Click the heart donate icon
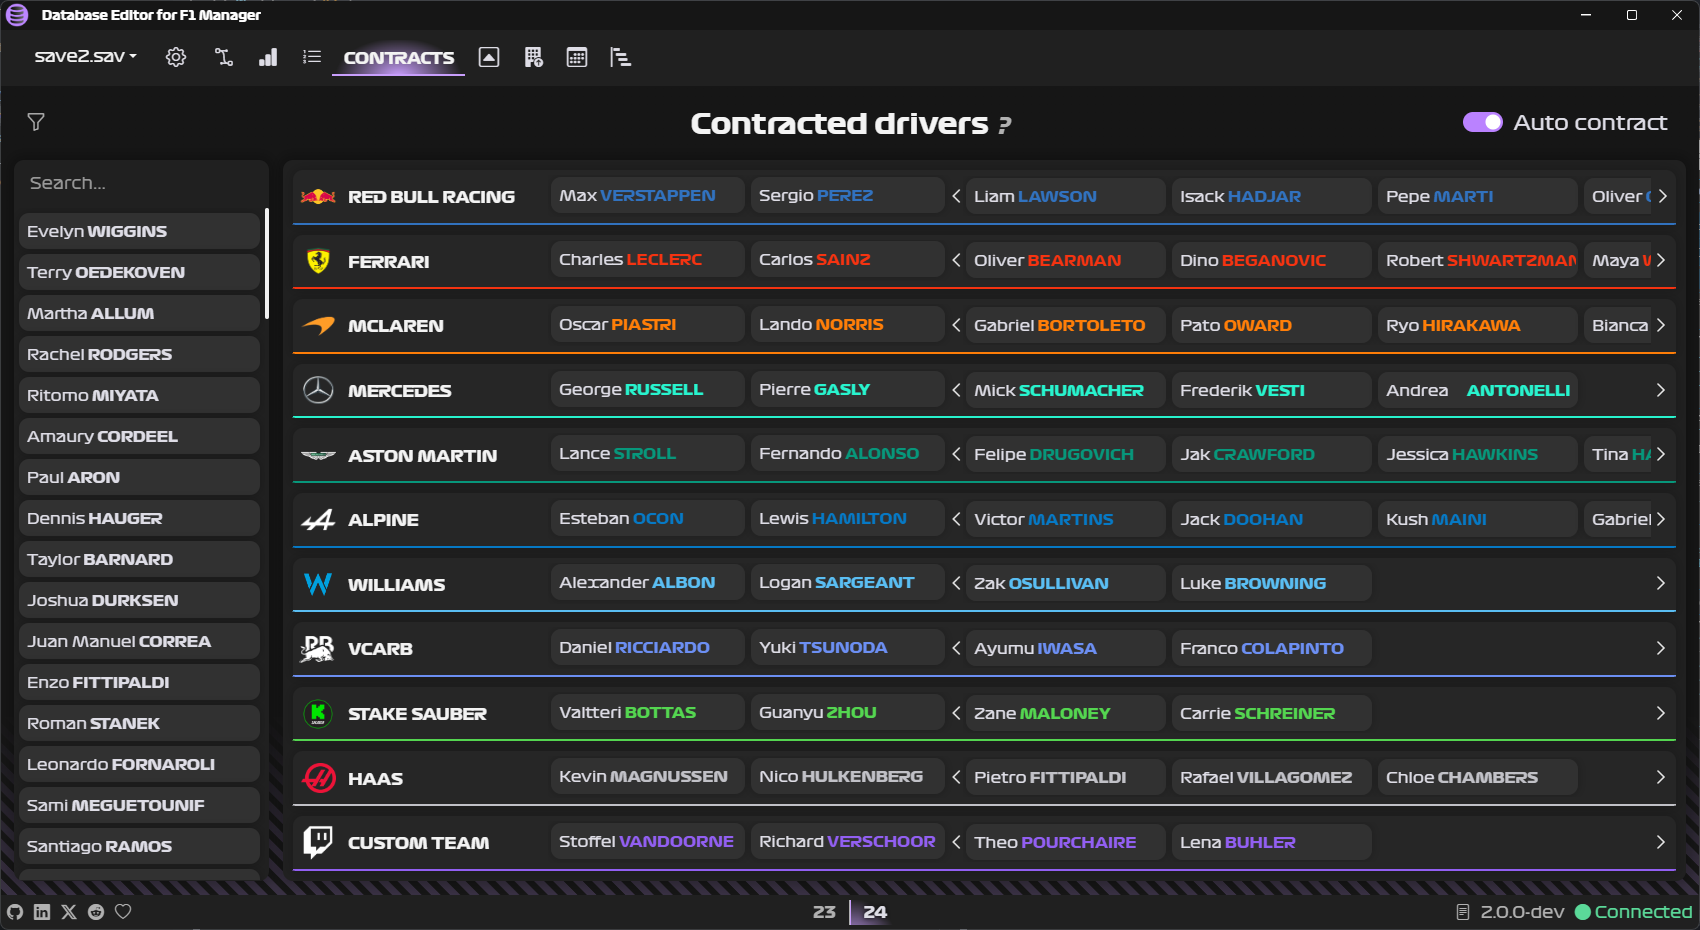This screenshot has width=1700, height=930. (123, 912)
